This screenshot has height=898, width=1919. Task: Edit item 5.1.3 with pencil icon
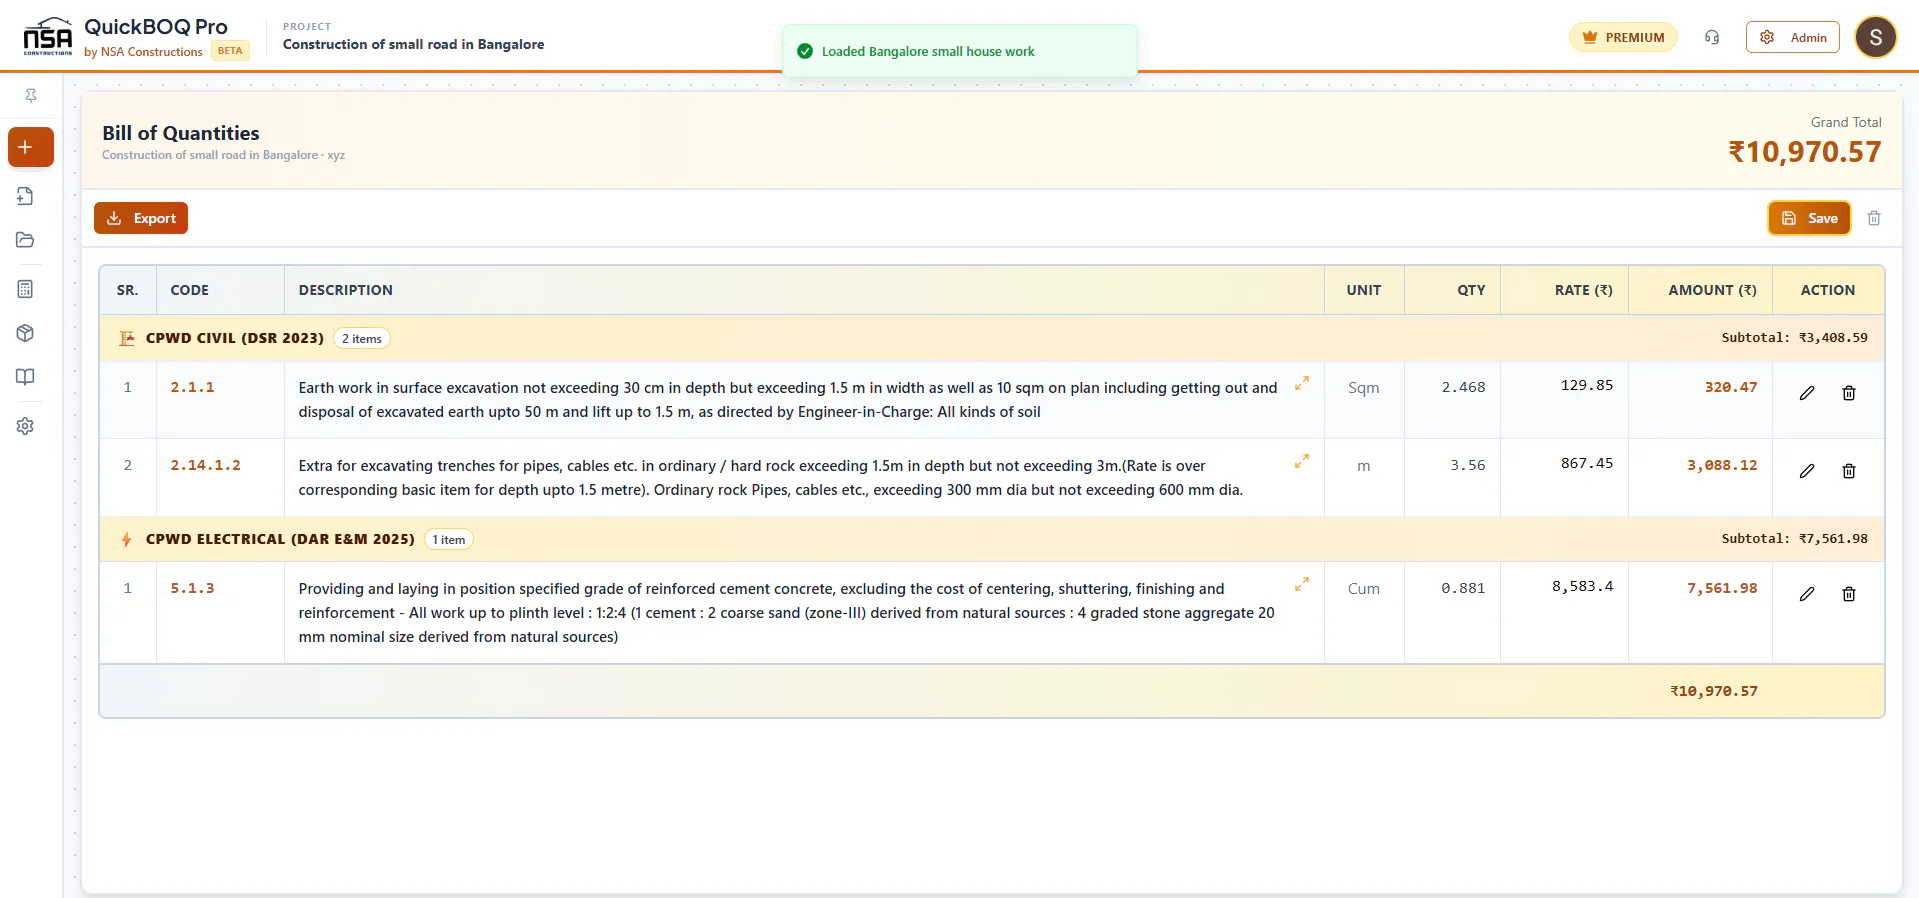tap(1807, 594)
